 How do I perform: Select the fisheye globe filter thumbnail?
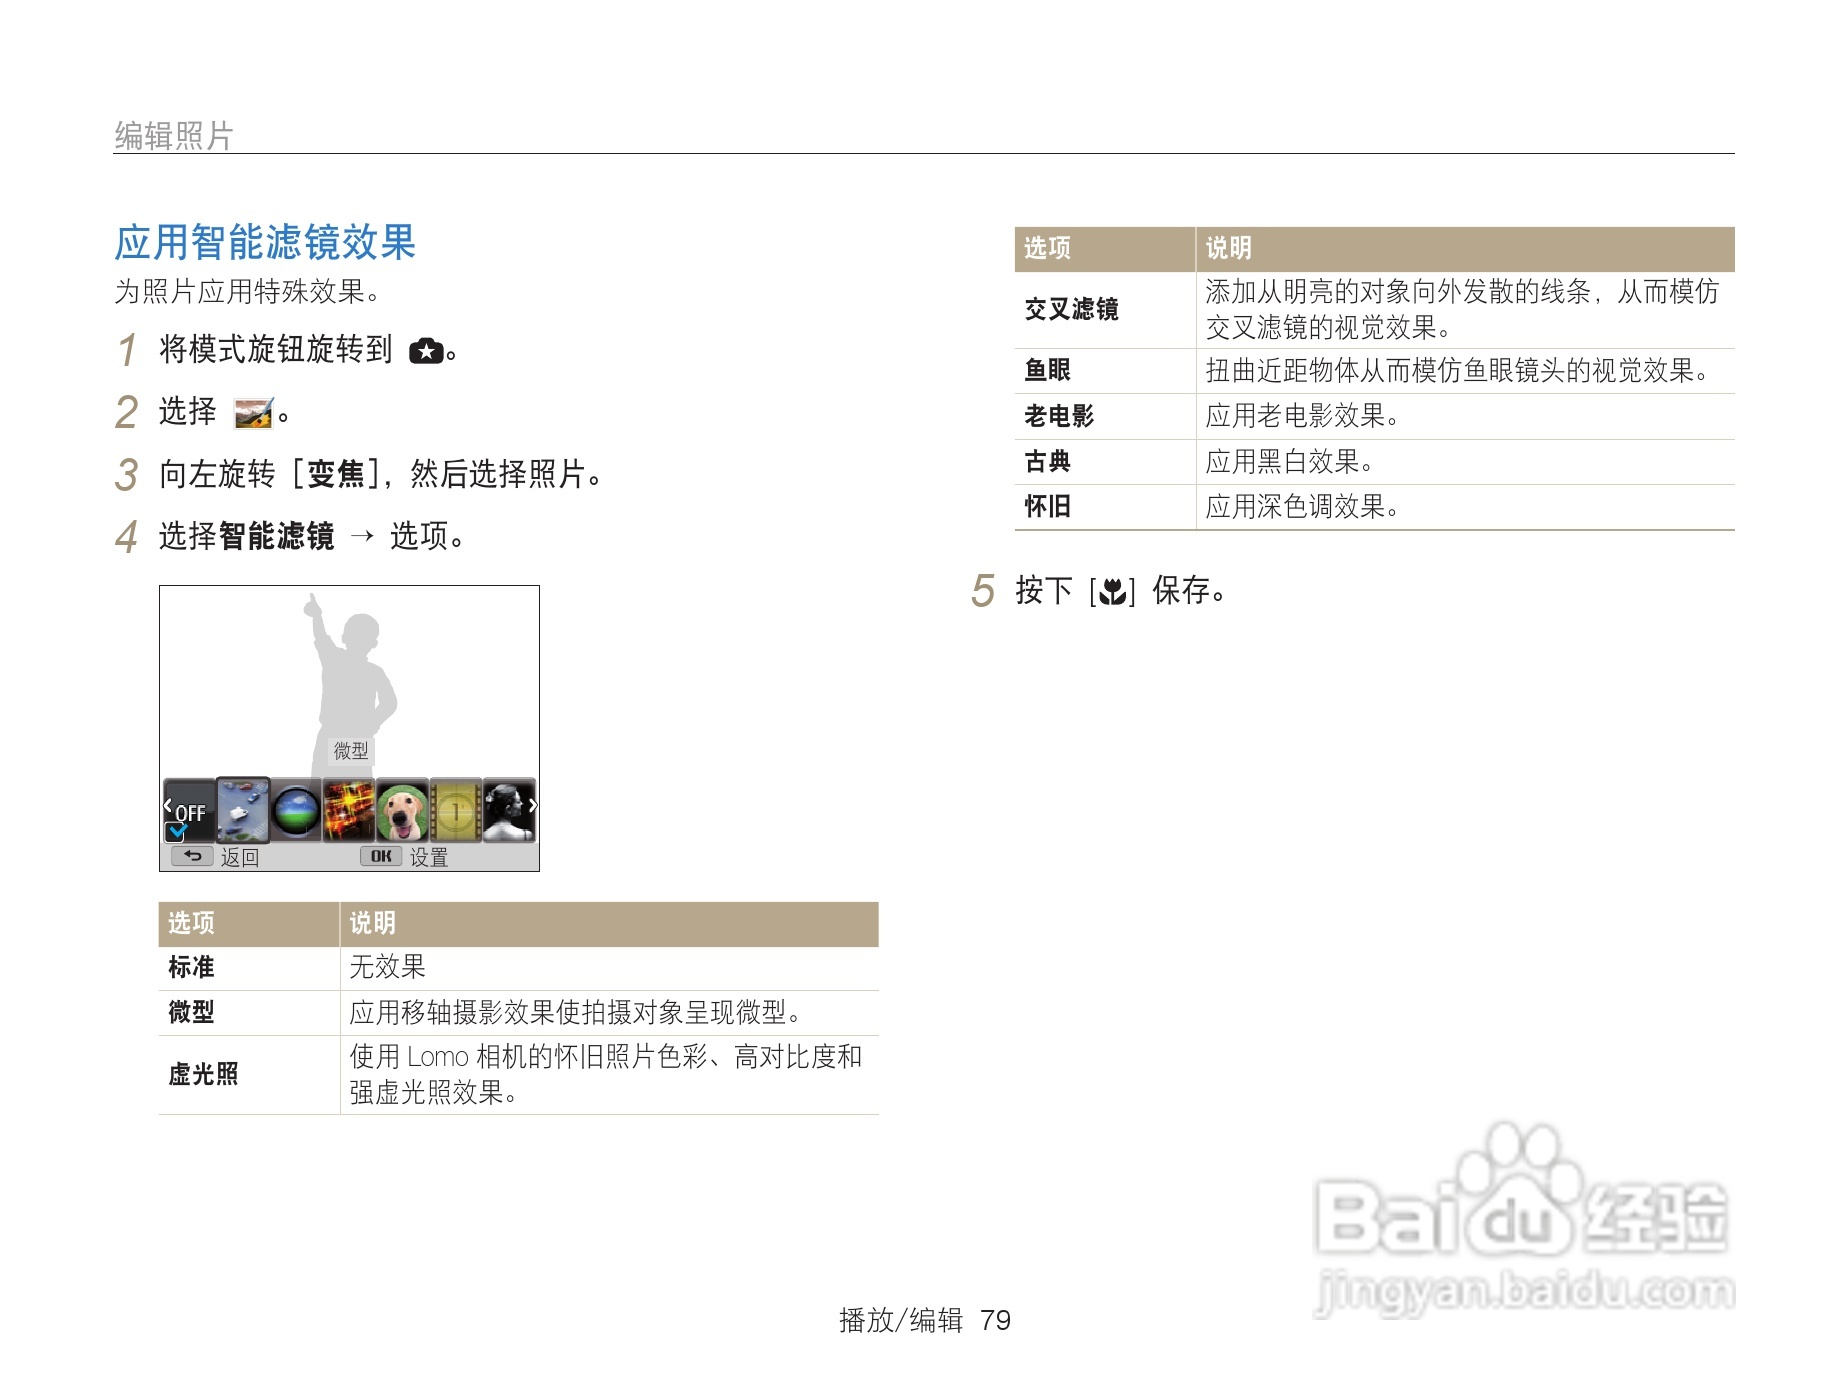click(x=294, y=810)
